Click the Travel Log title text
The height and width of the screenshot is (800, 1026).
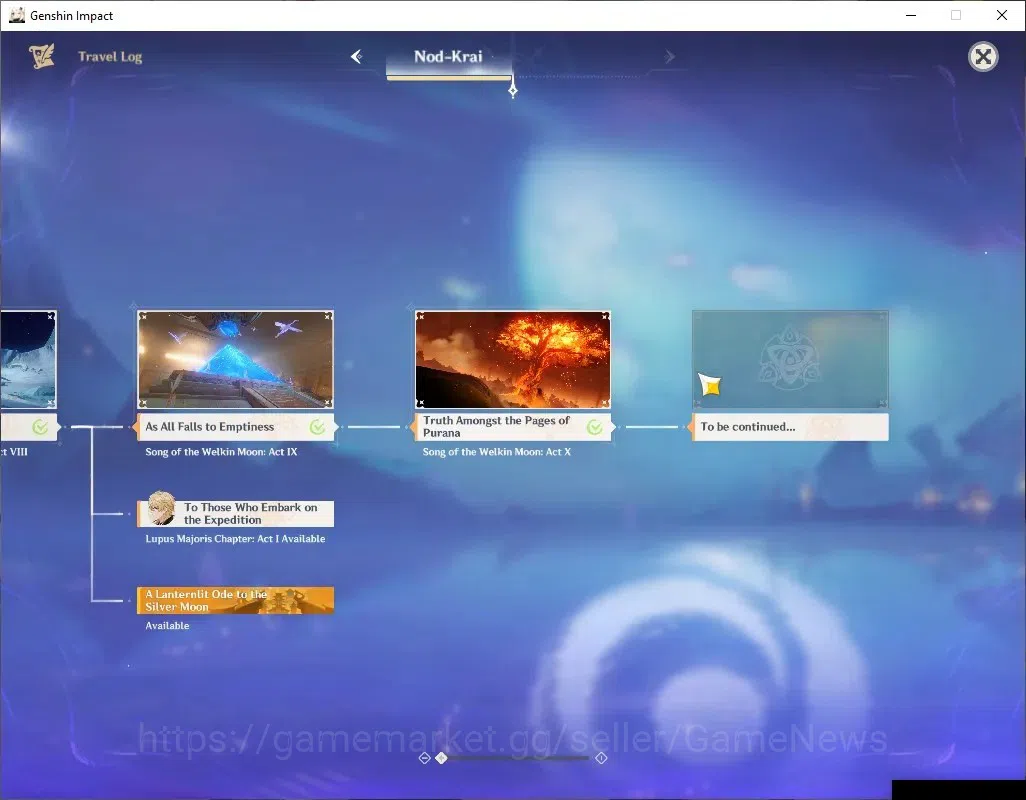click(x=110, y=57)
